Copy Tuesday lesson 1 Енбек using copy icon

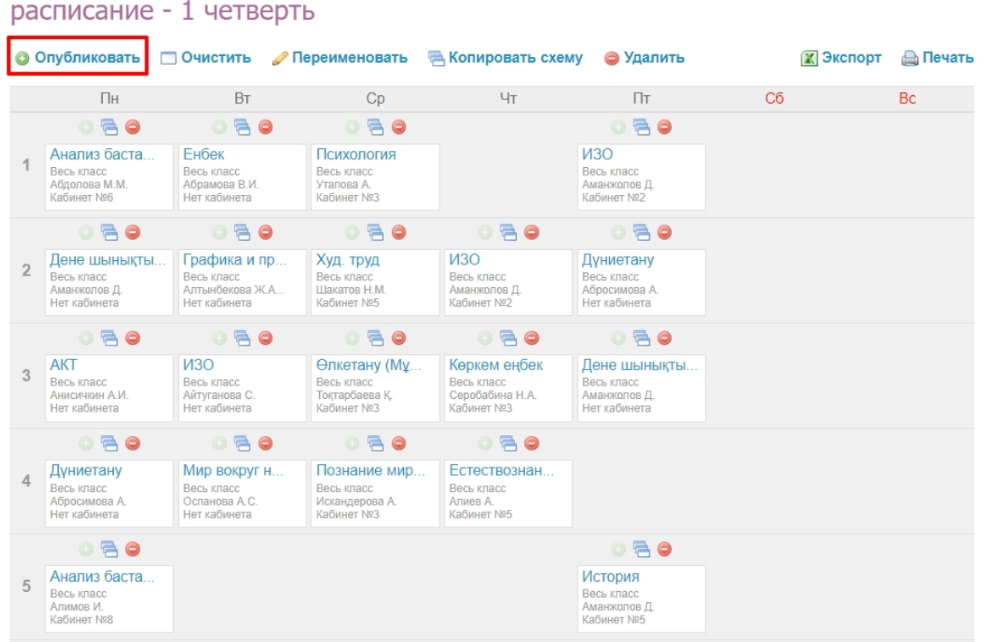coord(242,127)
